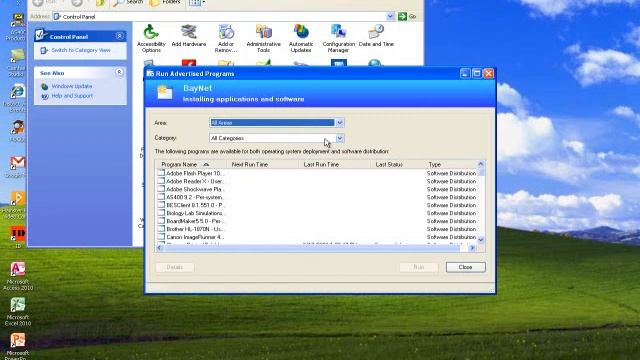Sort by Next Run Time column
640x360 pixels.
pyautogui.click(x=262, y=164)
